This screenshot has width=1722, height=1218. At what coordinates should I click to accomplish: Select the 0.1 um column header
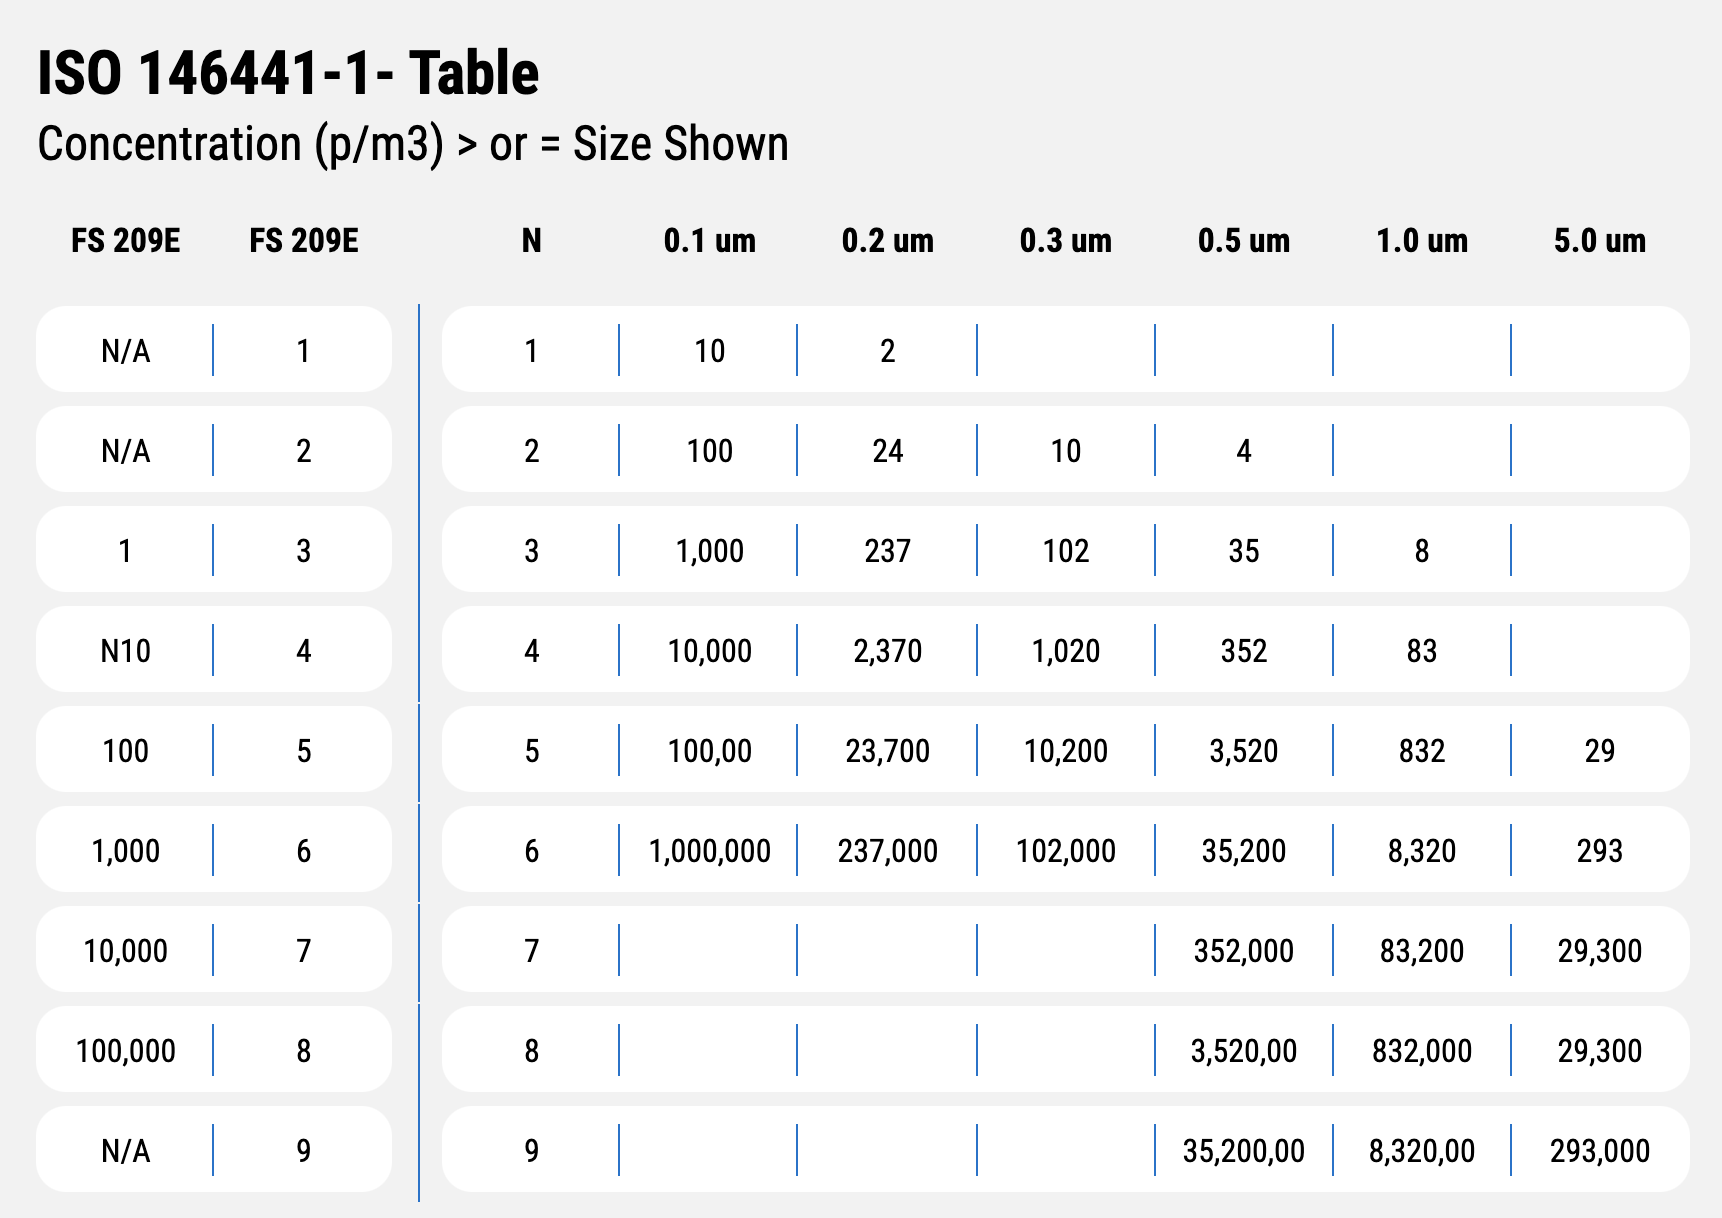click(709, 241)
